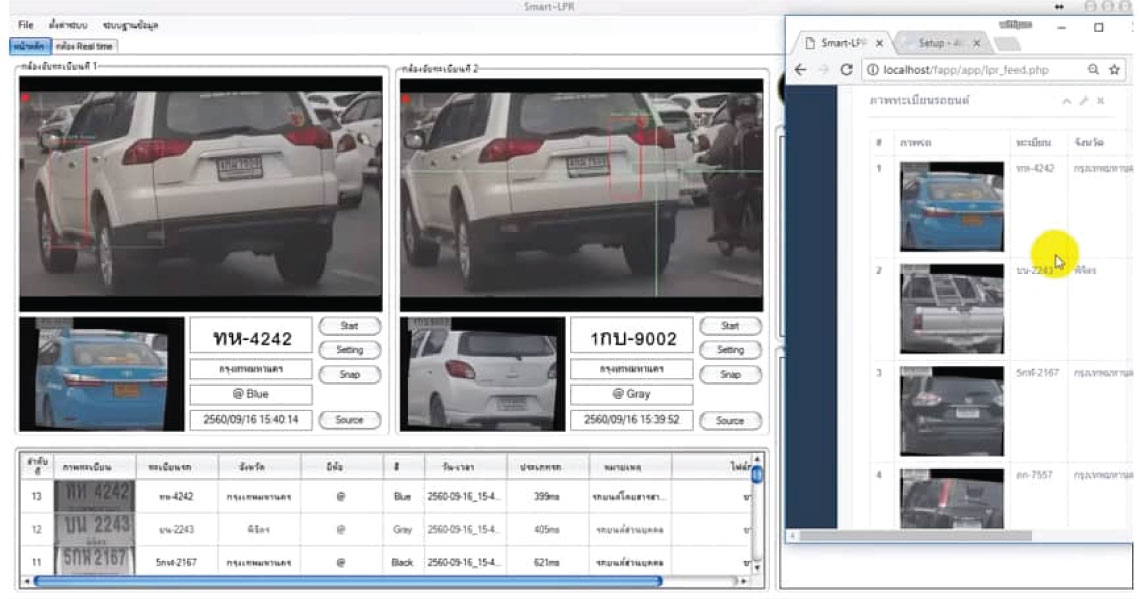Reload the lpr_feed.php page

tap(847, 70)
